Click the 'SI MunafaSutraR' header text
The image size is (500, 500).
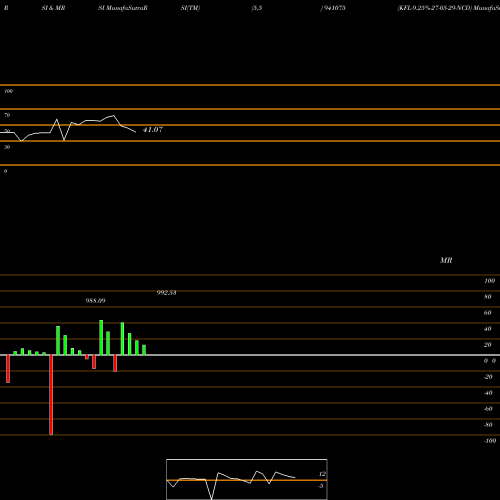click(123, 8)
